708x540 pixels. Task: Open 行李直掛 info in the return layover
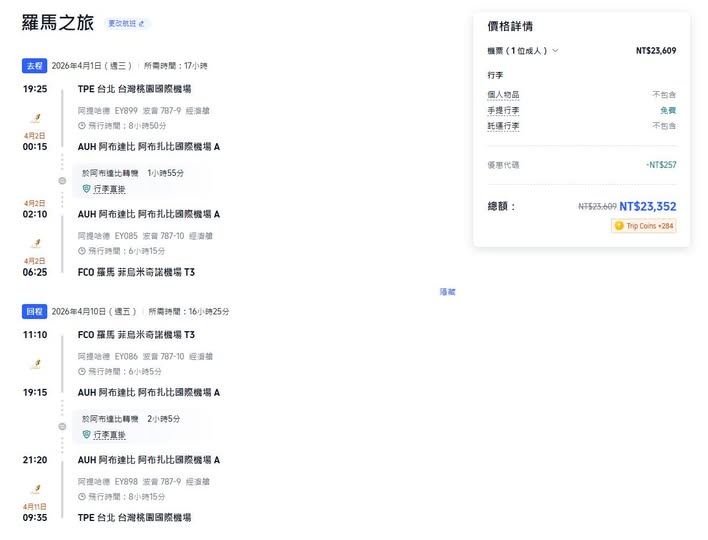click(x=109, y=435)
